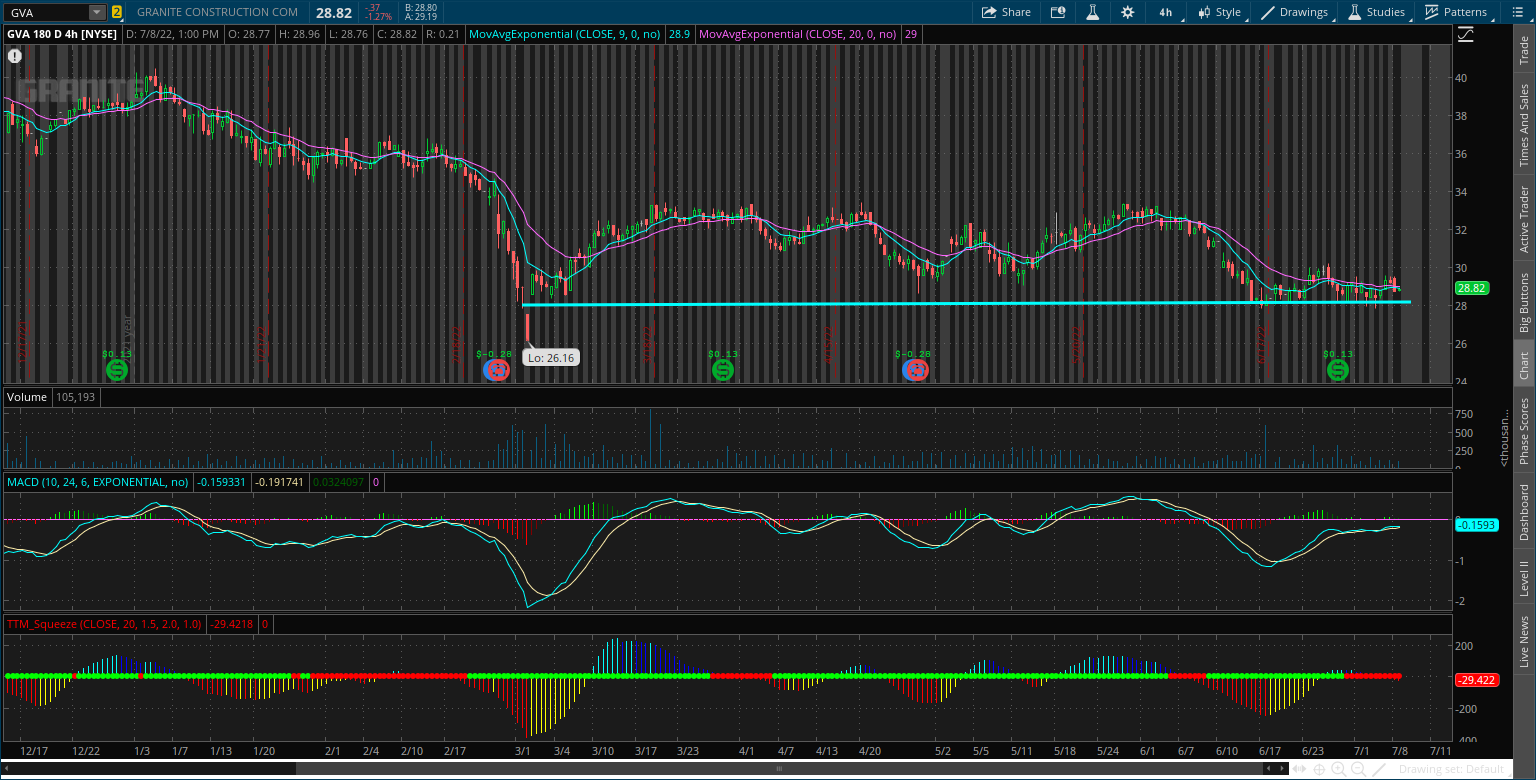Image resolution: width=1536 pixels, height=780 pixels.
Task: Click the Lo: 26.16 price bubble
Action: [550, 357]
